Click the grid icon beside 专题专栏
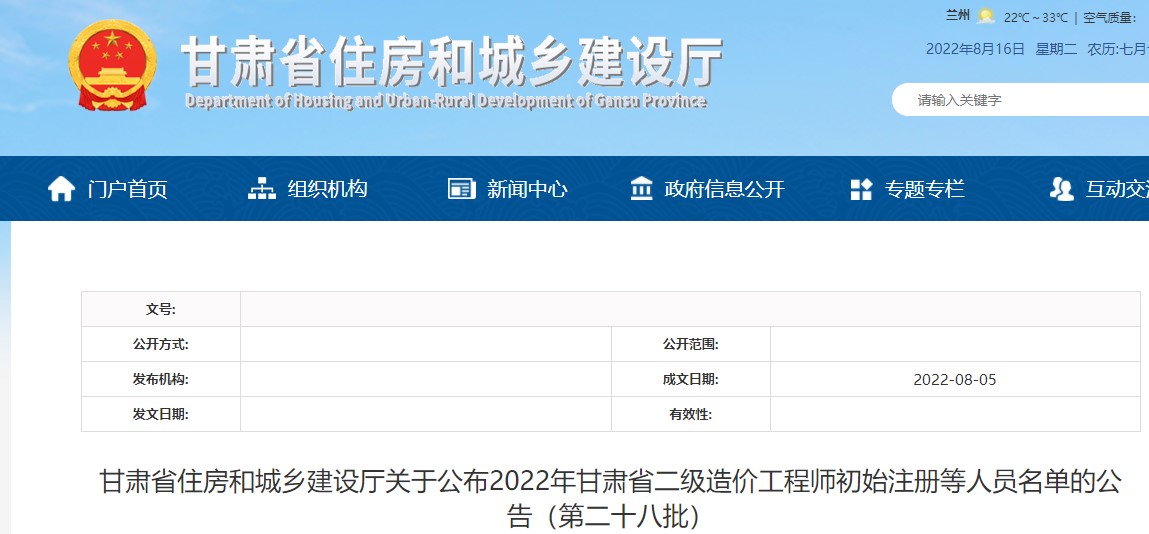The height and width of the screenshot is (534, 1149). pos(861,189)
